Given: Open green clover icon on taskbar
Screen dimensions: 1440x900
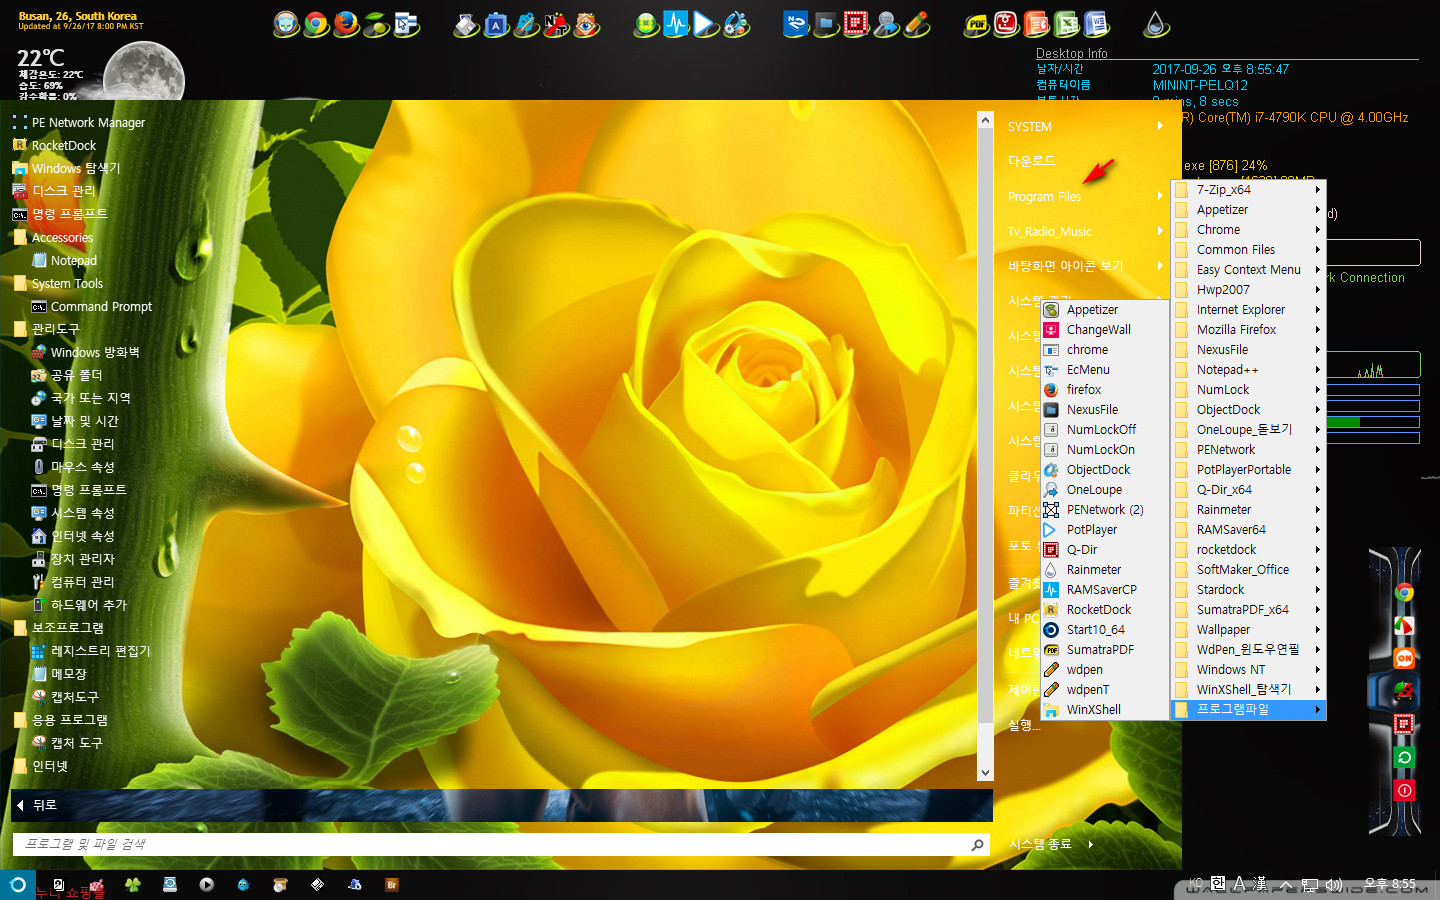Looking at the screenshot, I should [132, 885].
